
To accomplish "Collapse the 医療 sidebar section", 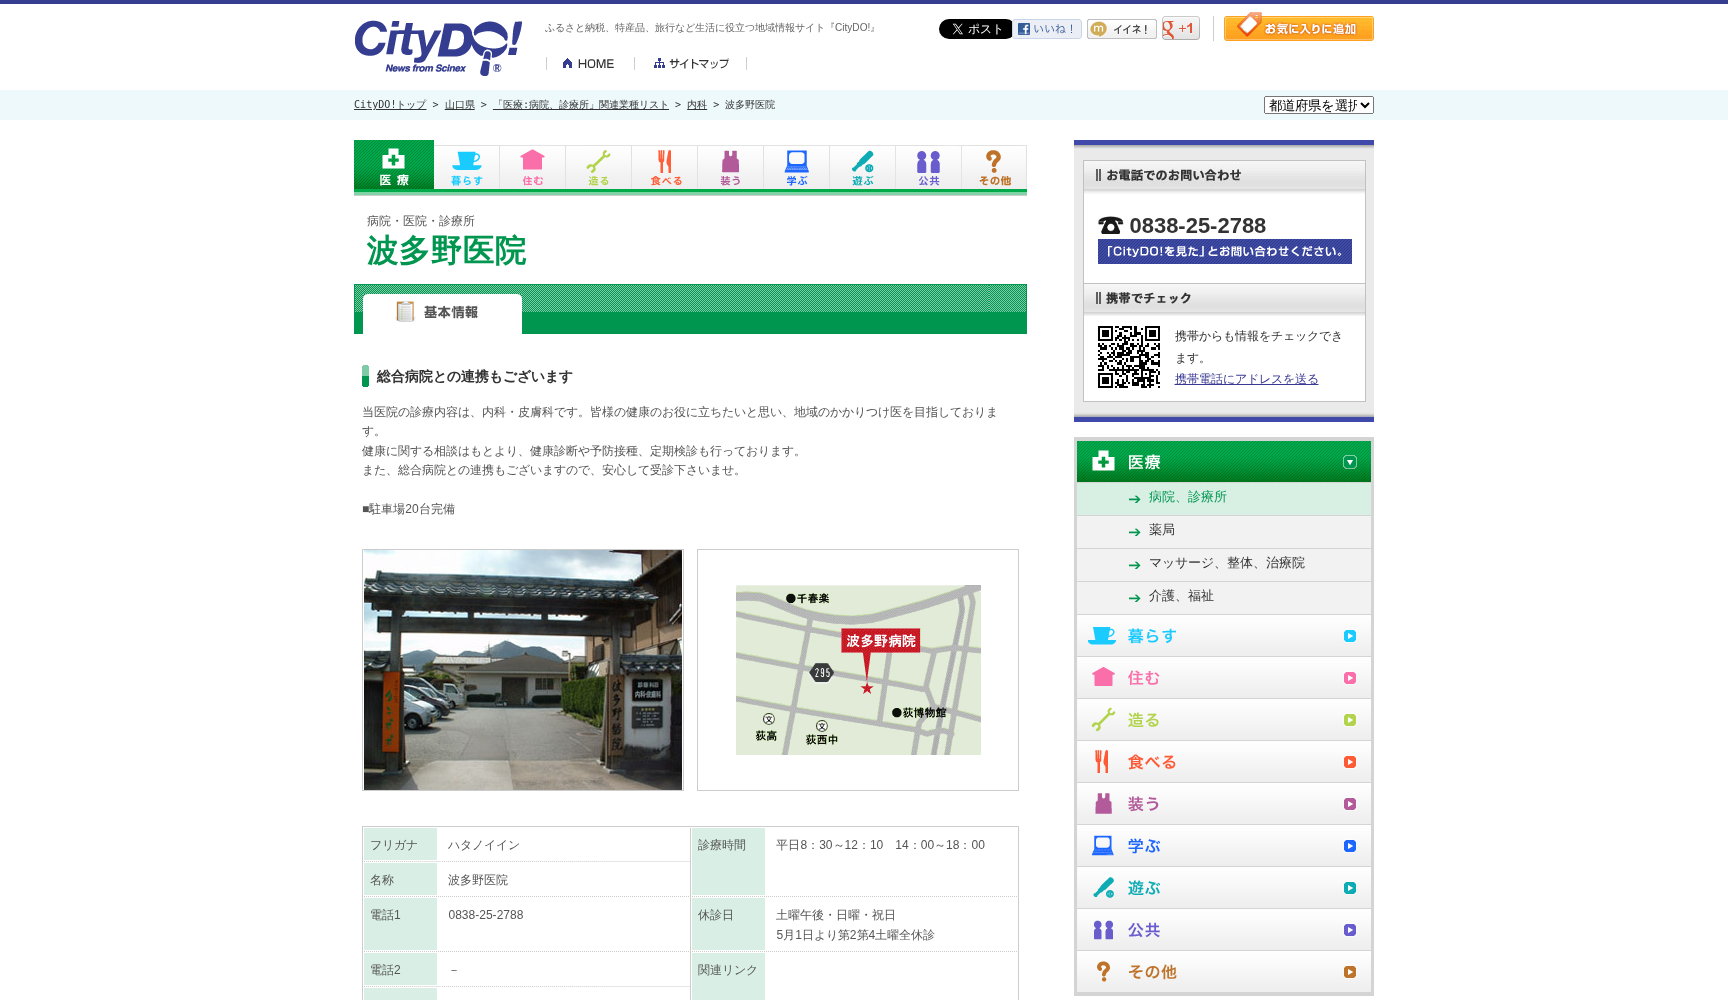I will click(x=1350, y=462).
